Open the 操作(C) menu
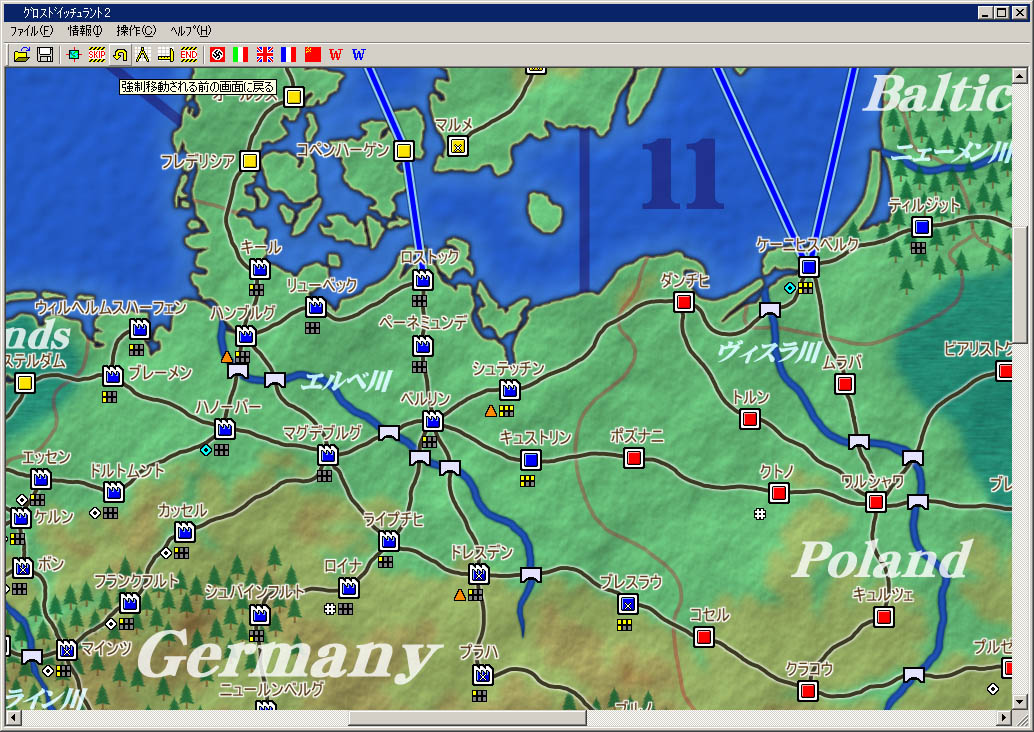Viewport: 1034px width, 732px height. pyautogui.click(x=136, y=31)
